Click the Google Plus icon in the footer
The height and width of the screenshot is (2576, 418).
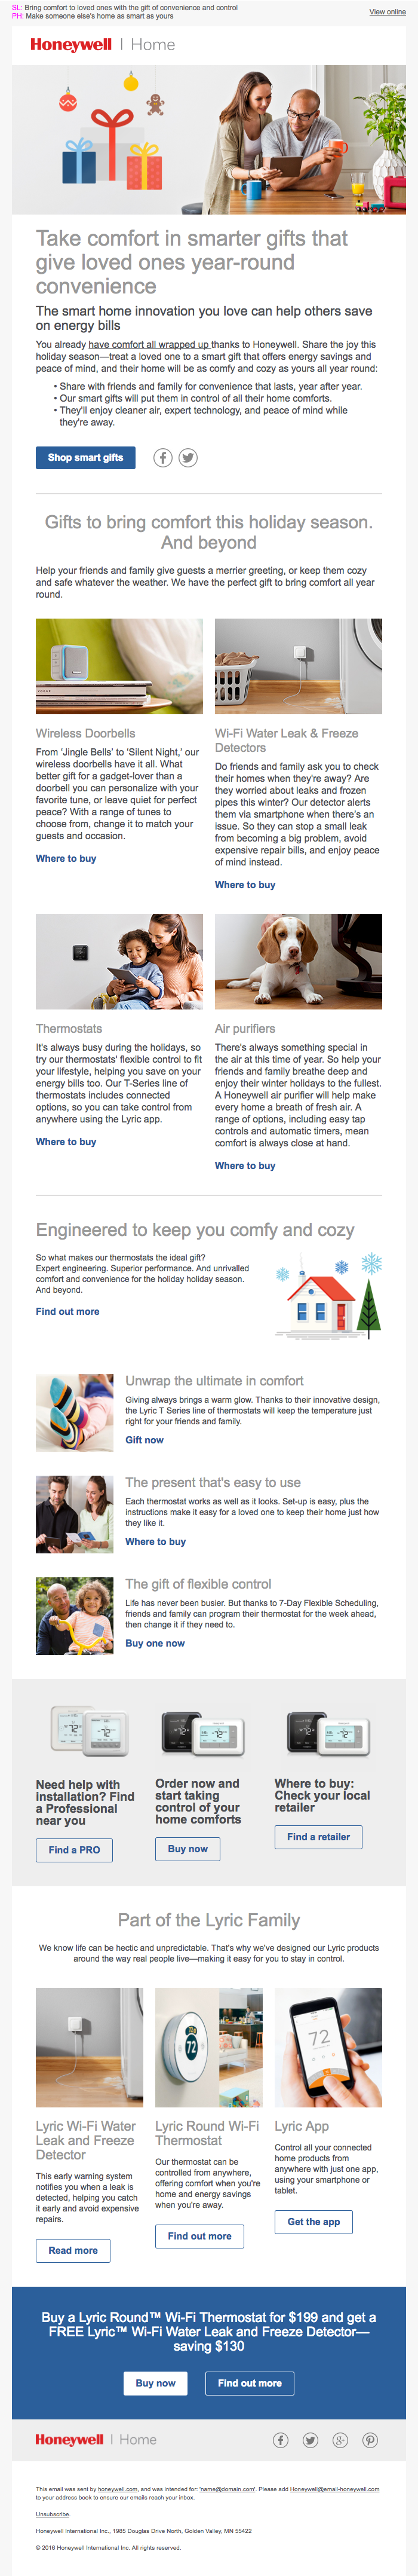340,2440
